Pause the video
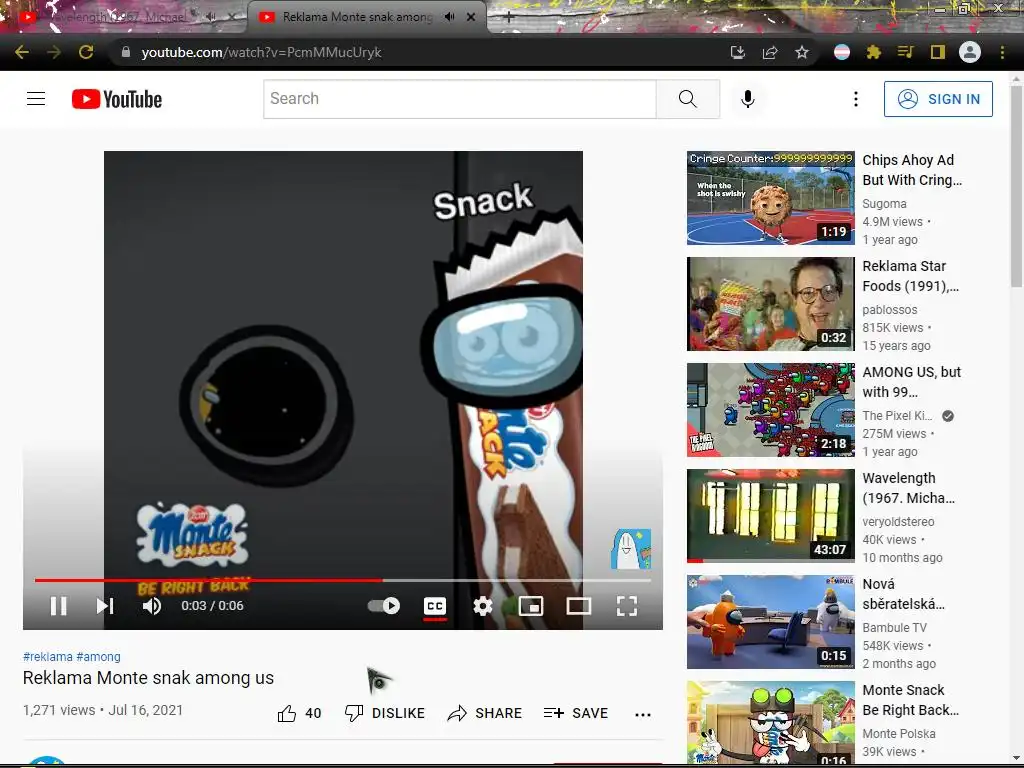The width and height of the screenshot is (1024, 768). 59,606
